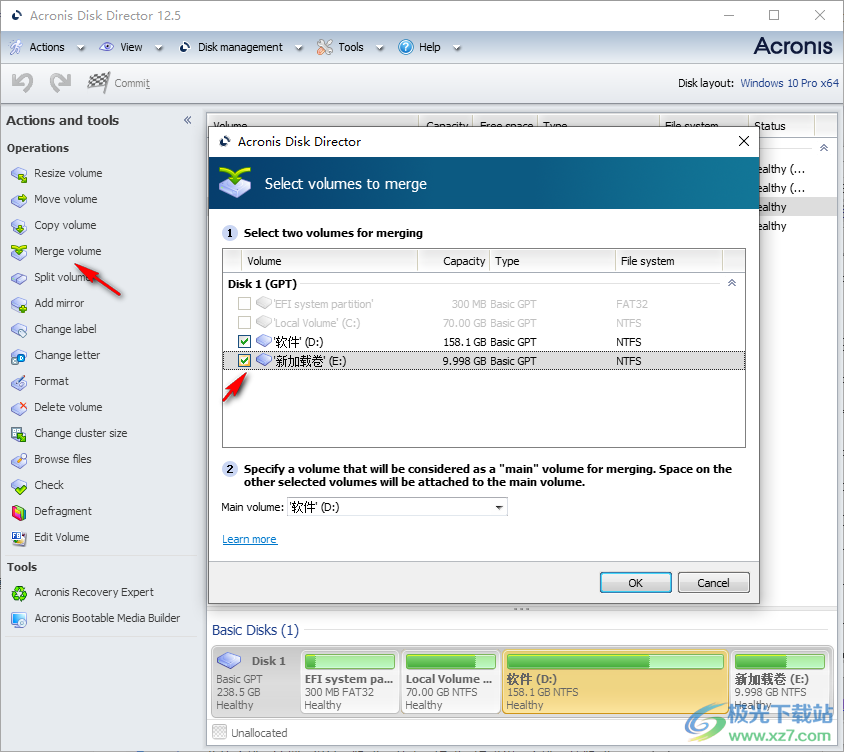Viewport: 844px width, 752px height.
Task: Open the Learn more link
Action: [250, 539]
